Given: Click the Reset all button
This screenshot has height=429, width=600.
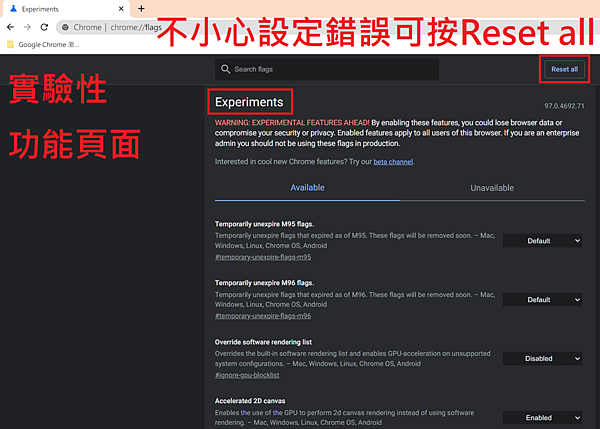Looking at the screenshot, I should point(564,69).
